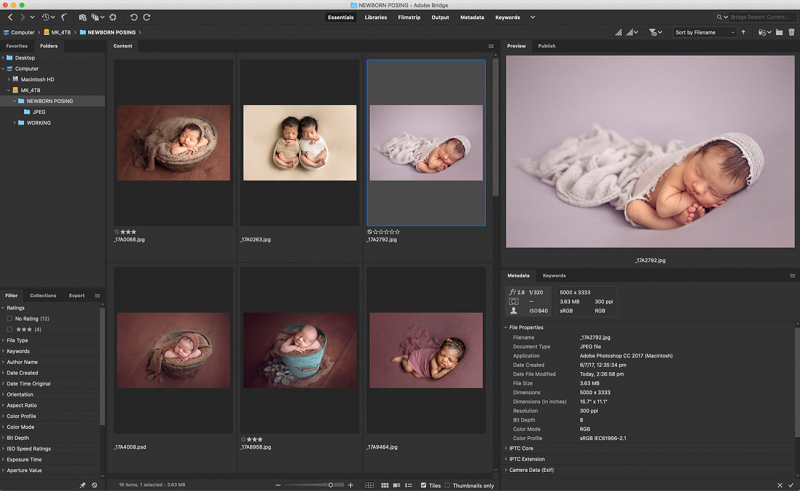Create a new folder

point(778,32)
